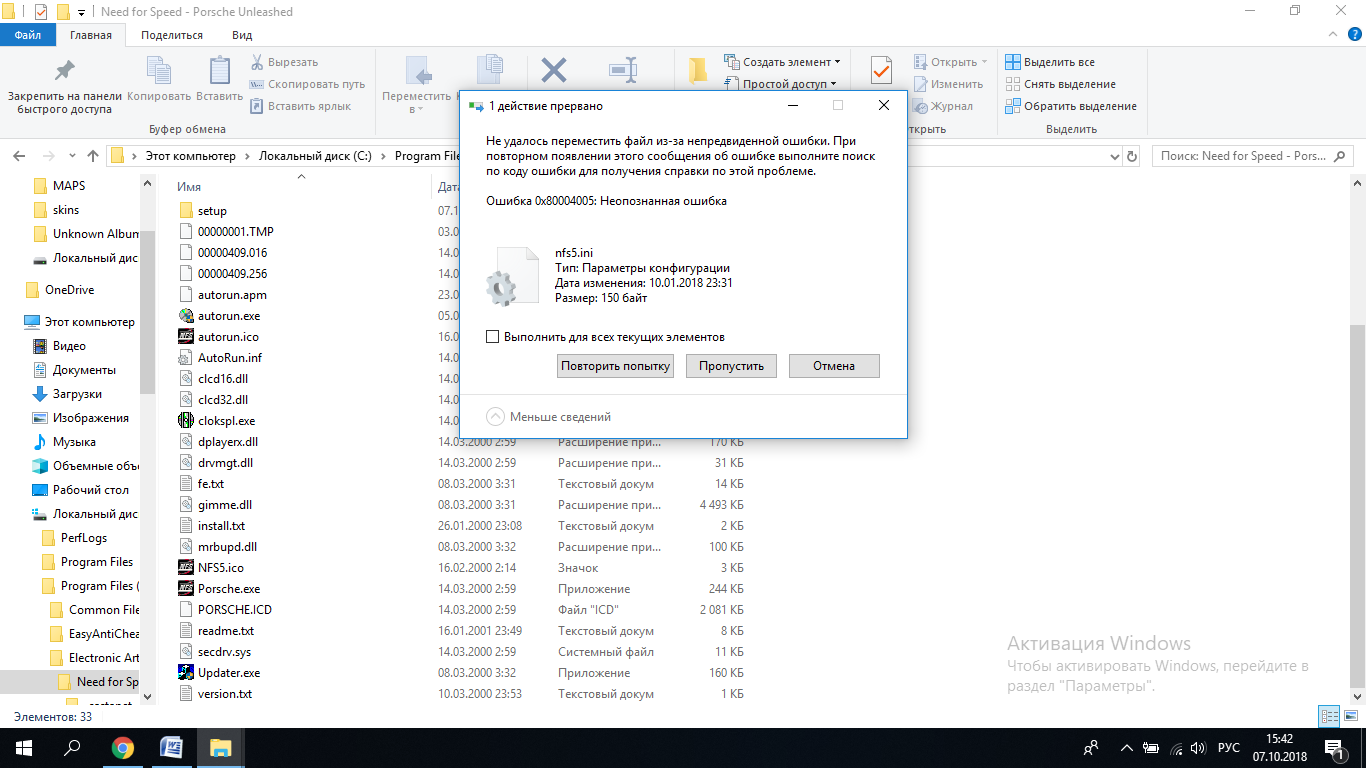Screen dimensions: 1366x768
Task: Click the delete (X) icon in the ribbon
Action: click(553, 71)
